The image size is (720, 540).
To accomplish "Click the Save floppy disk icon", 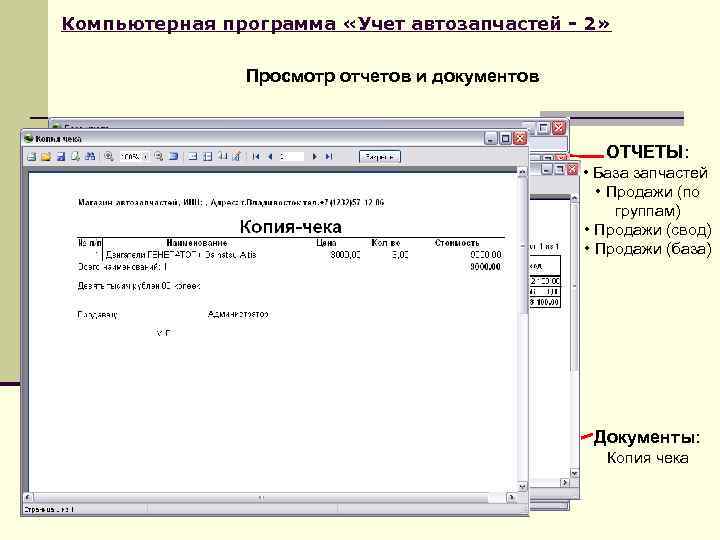I will 61,157.
